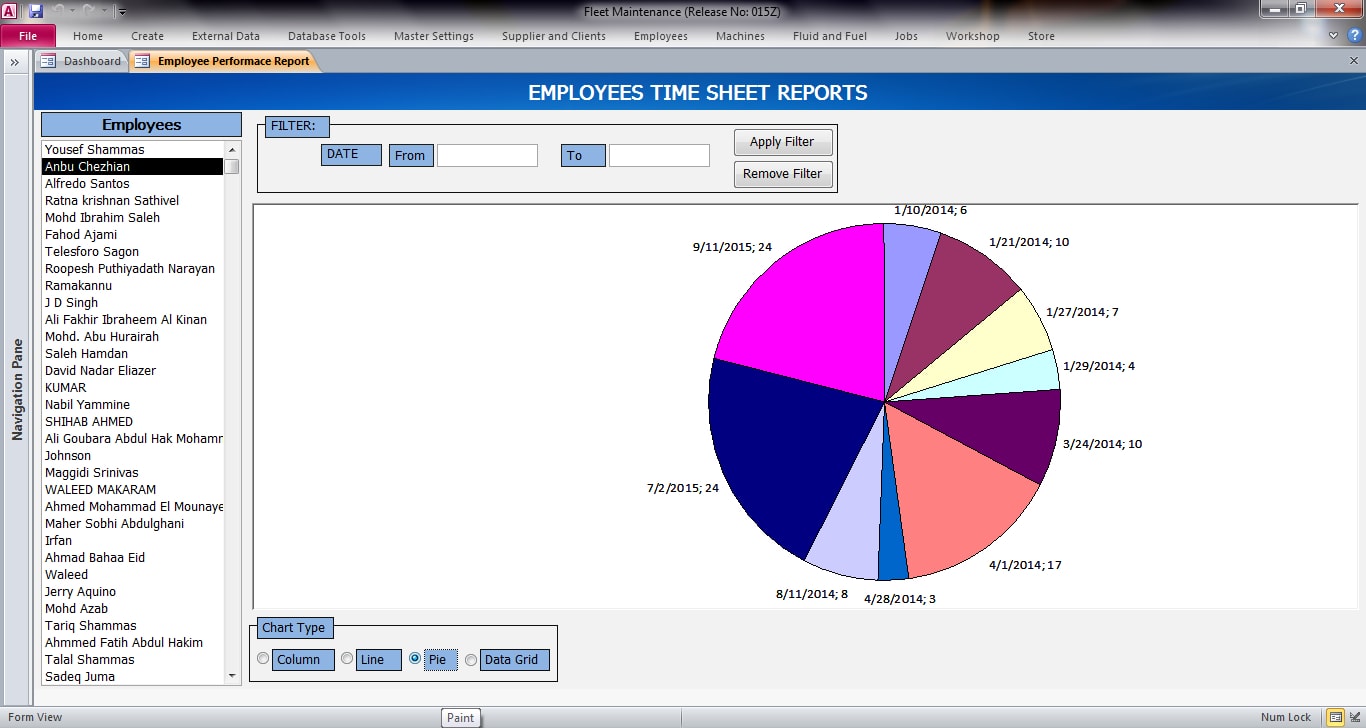Open the External Data ribbon tab
The height and width of the screenshot is (728, 1366).
226,36
